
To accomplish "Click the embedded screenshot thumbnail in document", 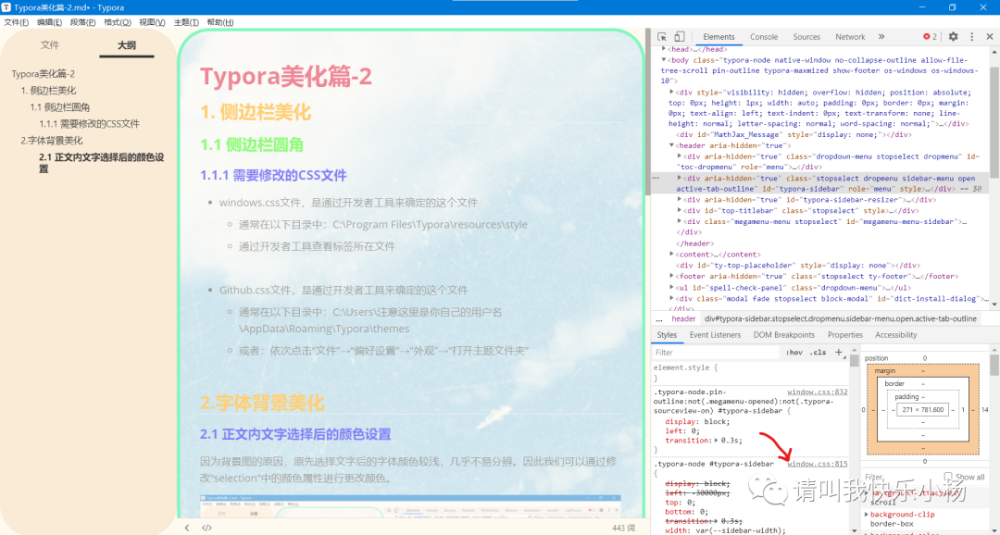I will (410, 506).
